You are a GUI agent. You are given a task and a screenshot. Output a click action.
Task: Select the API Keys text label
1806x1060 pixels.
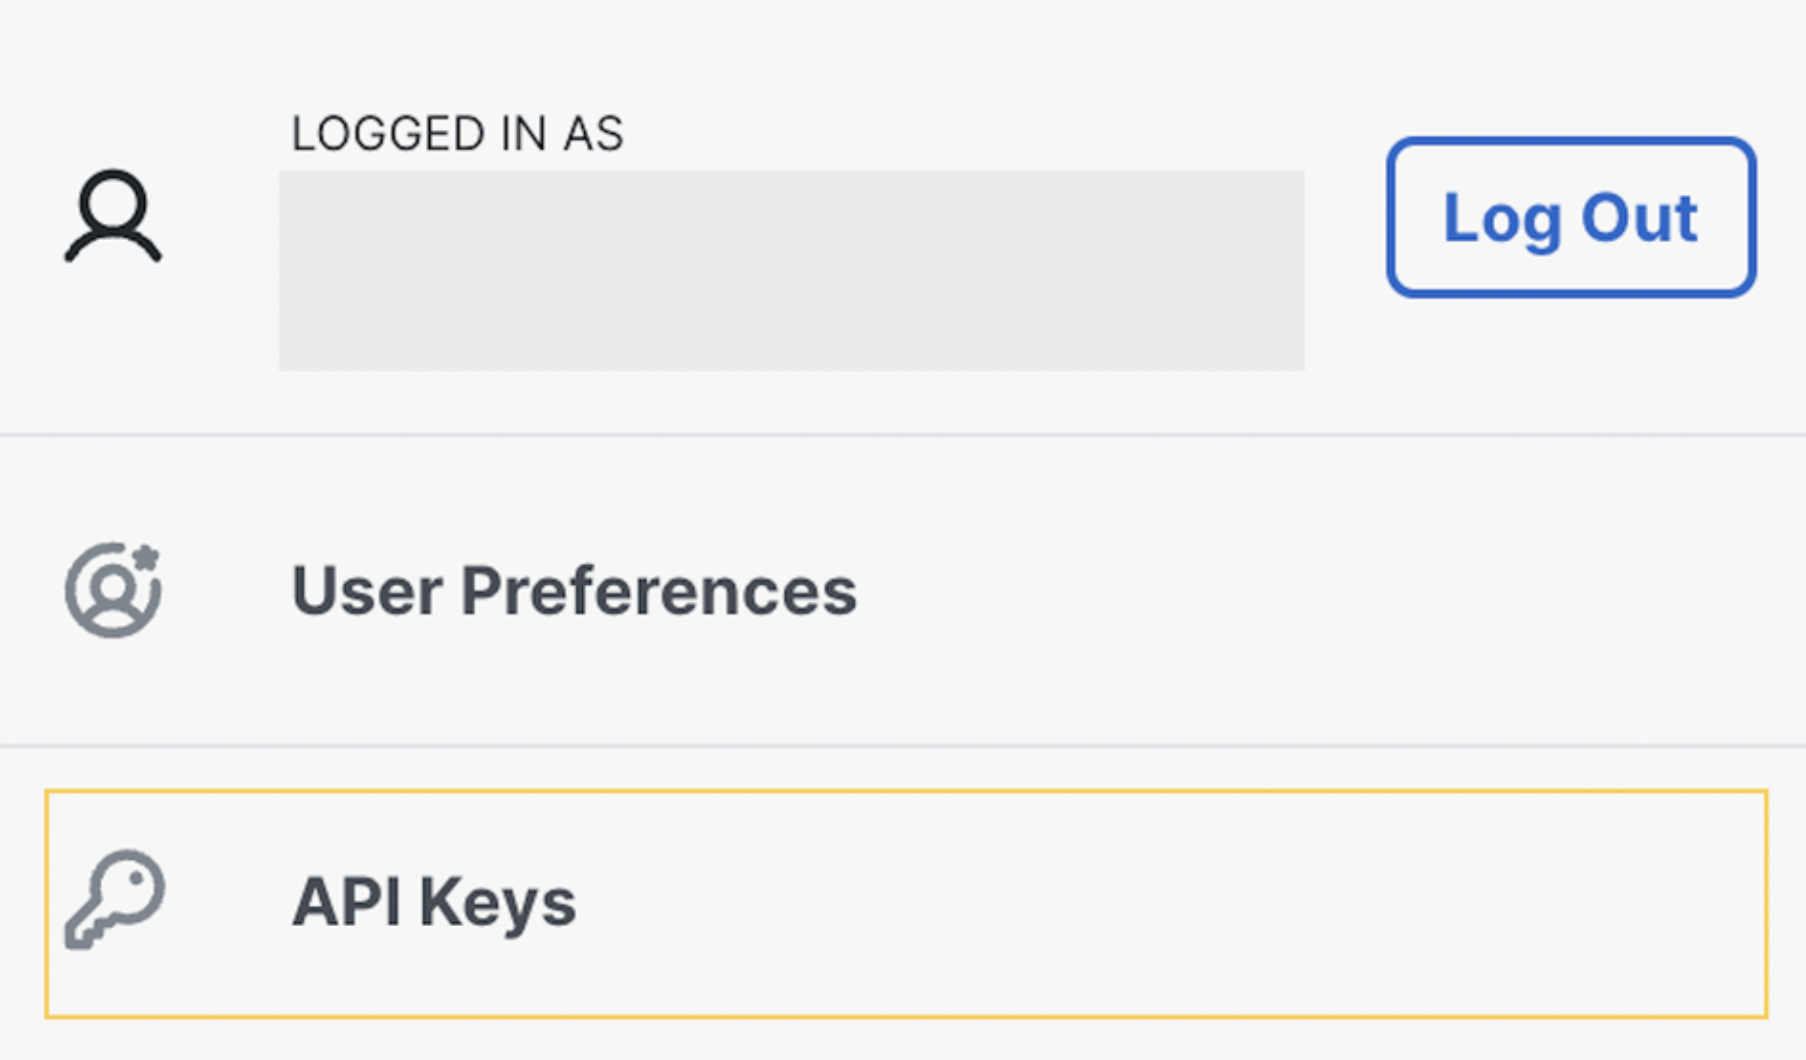pyautogui.click(x=433, y=902)
